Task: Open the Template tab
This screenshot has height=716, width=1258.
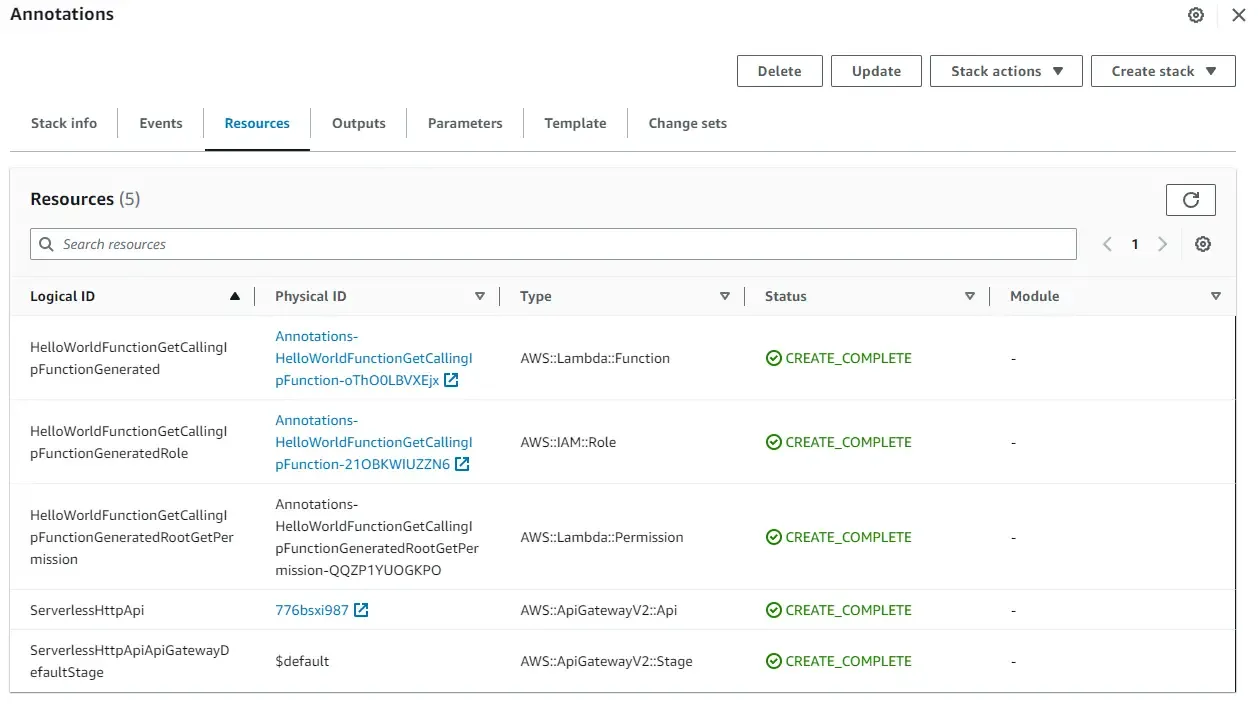Action: coord(575,123)
